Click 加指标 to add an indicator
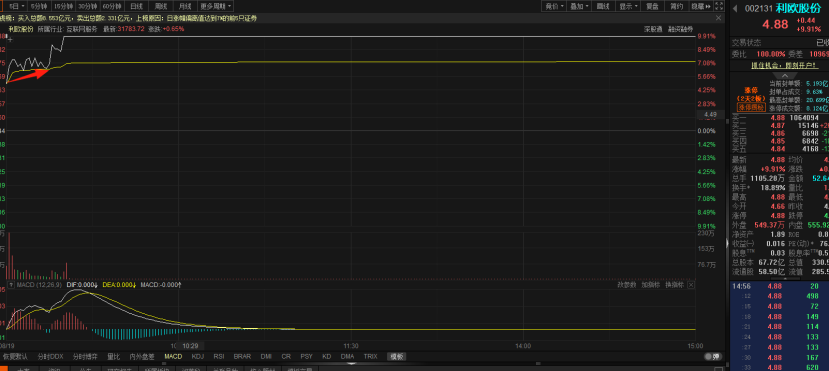The image size is (829, 371). 651,285
